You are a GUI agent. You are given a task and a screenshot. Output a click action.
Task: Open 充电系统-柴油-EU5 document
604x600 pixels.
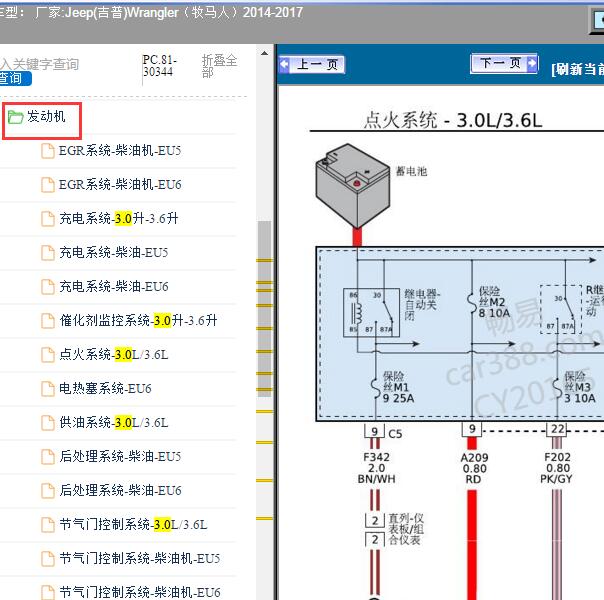(114, 252)
